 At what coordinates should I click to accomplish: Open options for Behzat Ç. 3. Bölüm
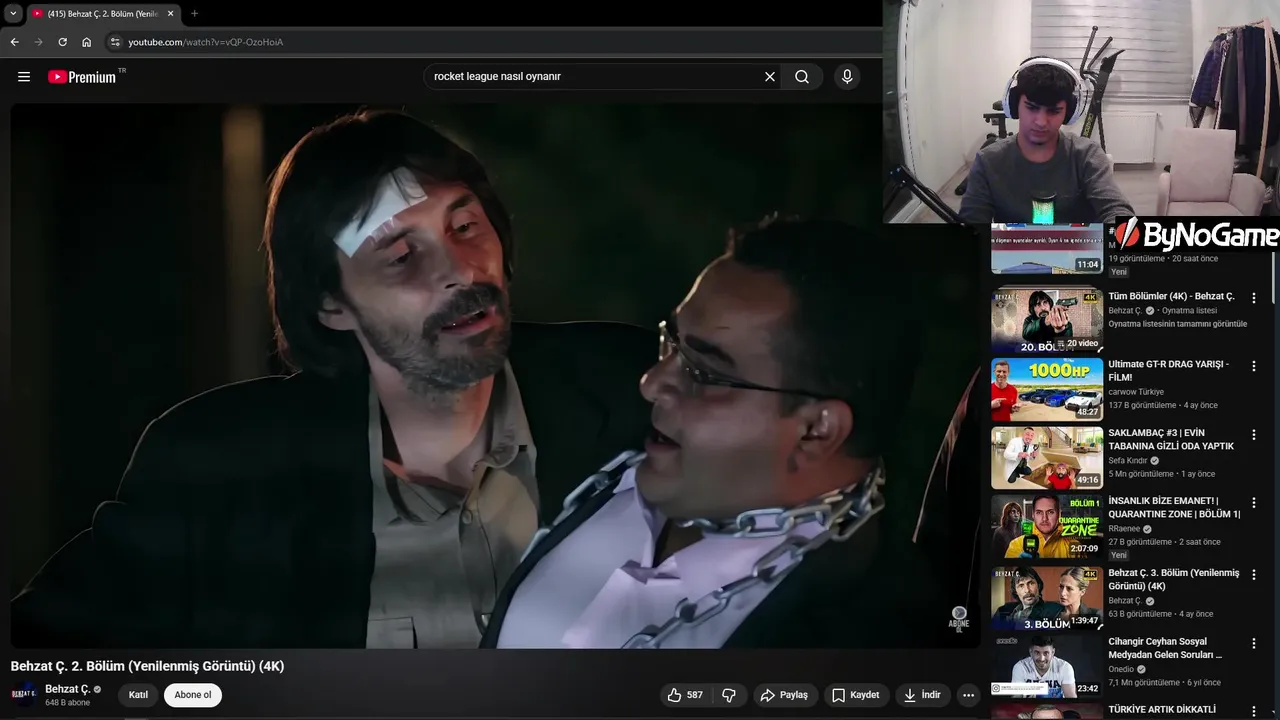1254,575
